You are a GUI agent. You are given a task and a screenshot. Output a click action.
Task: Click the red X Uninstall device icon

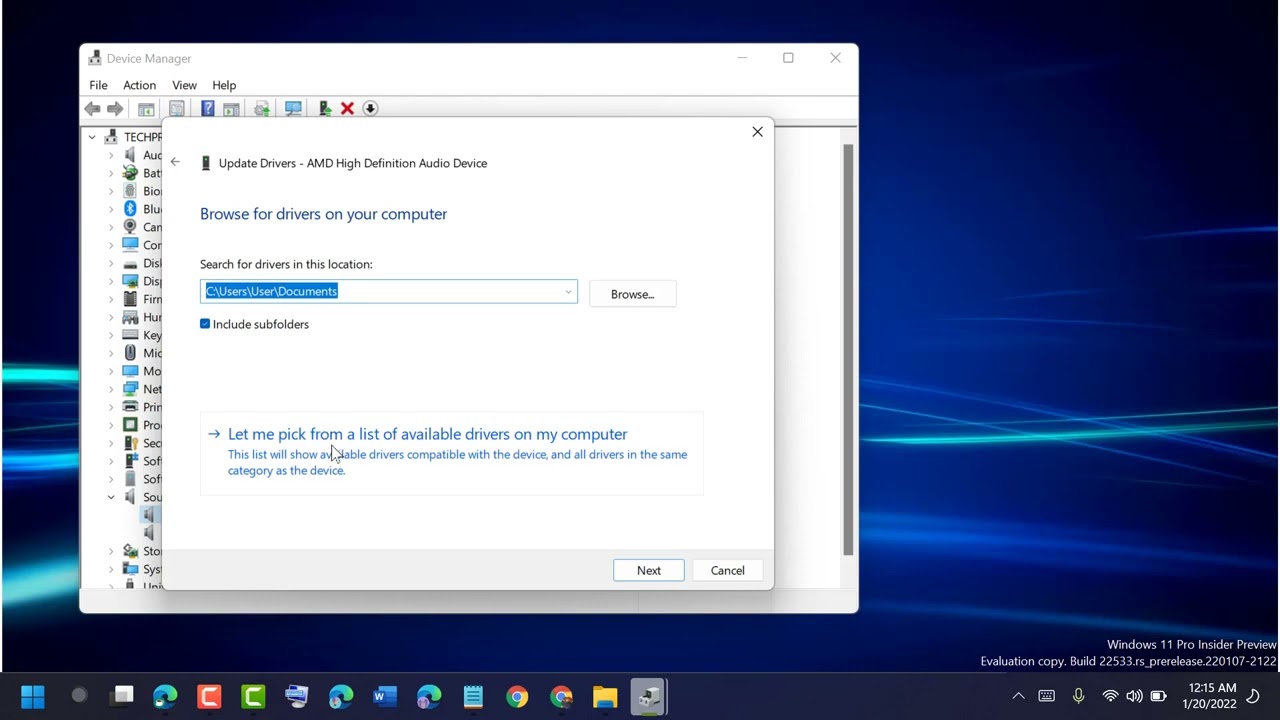347,108
